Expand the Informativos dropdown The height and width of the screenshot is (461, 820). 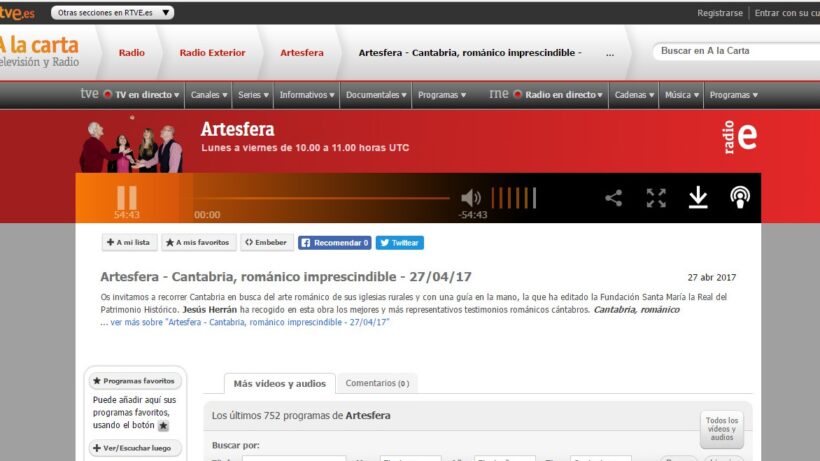306,95
